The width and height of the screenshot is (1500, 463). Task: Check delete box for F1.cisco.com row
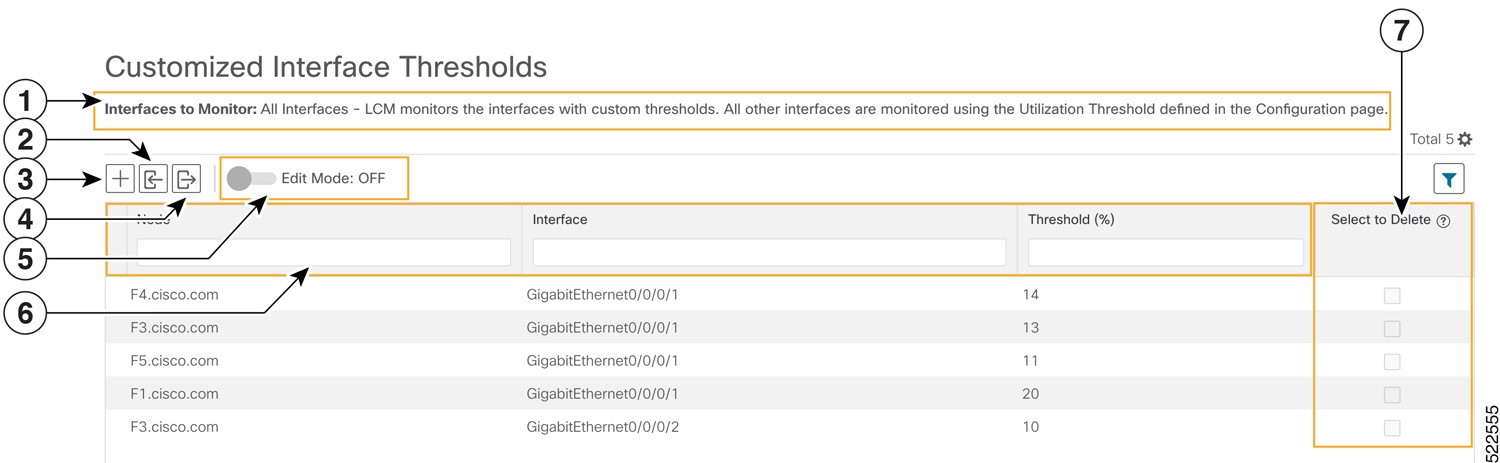[x=1391, y=394]
